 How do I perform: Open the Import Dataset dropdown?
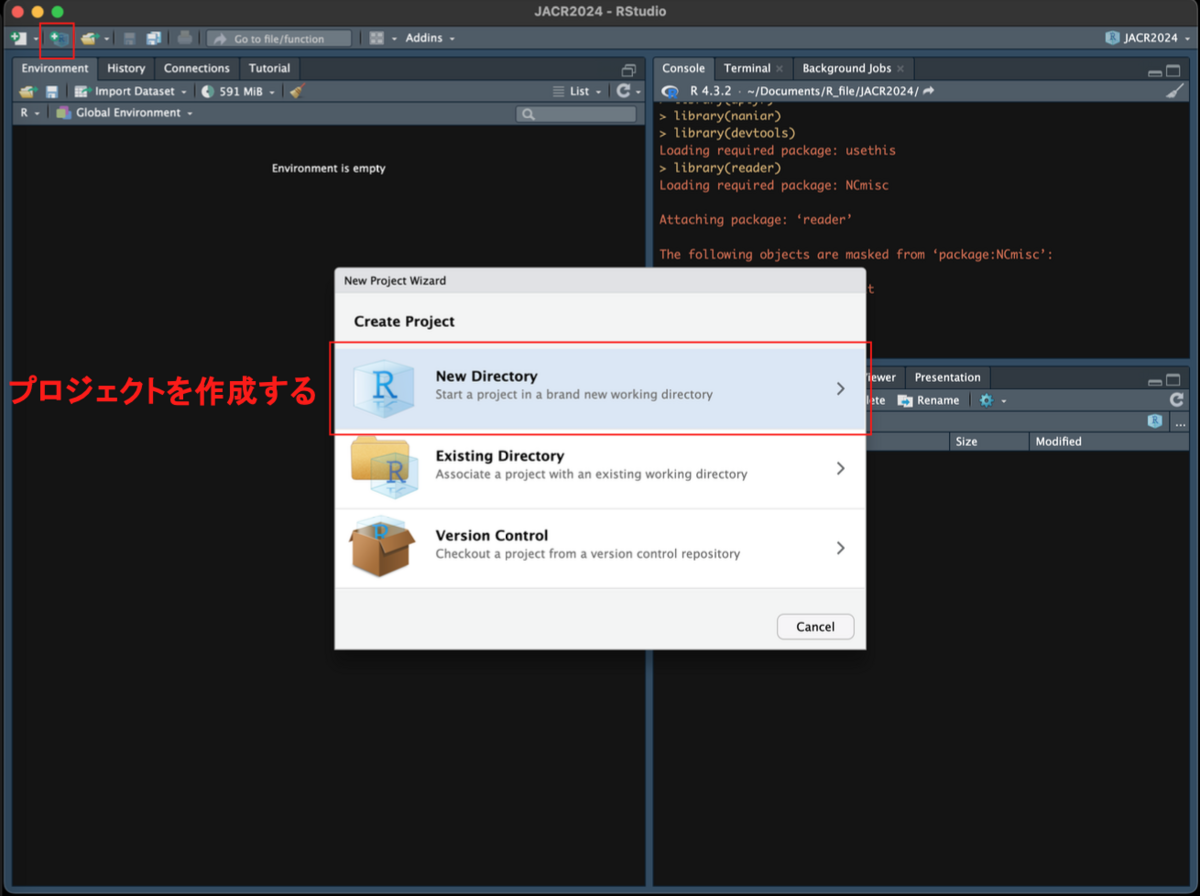coord(131,91)
